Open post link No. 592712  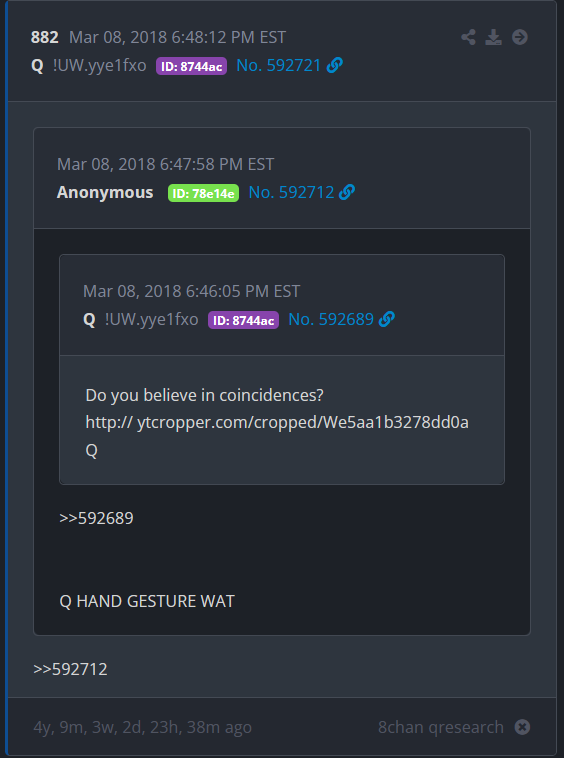tap(291, 192)
